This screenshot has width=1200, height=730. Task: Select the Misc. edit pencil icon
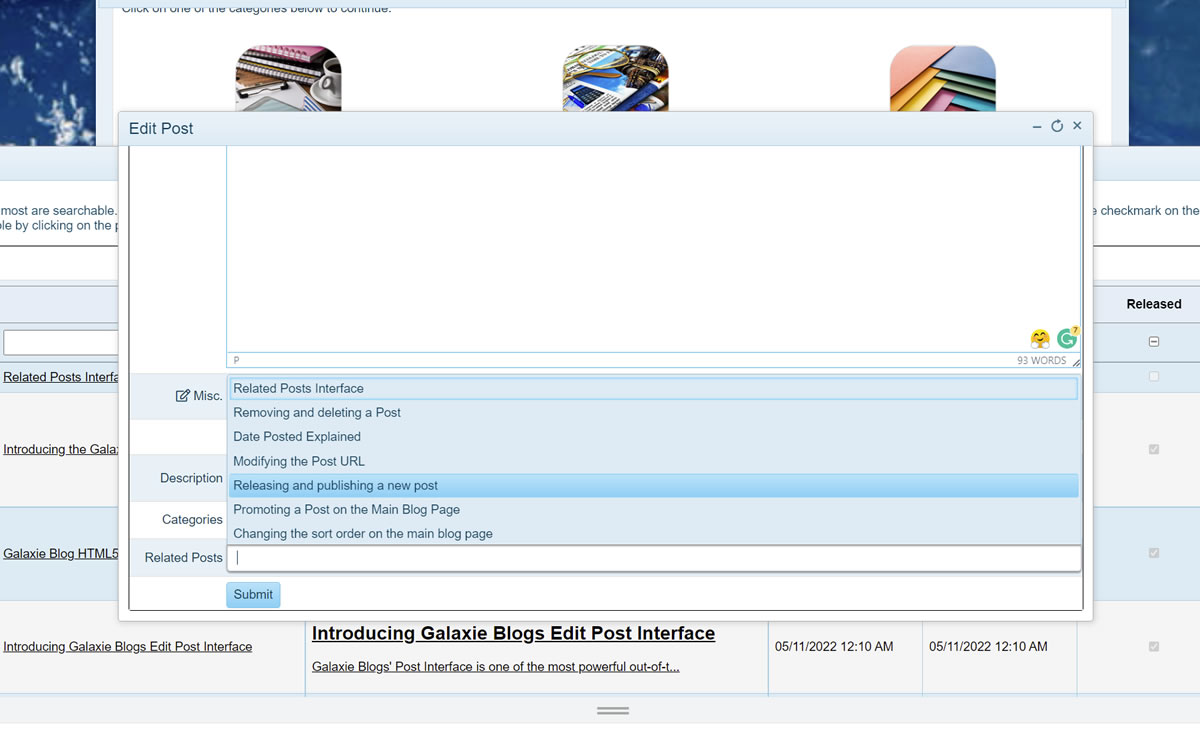pos(184,395)
